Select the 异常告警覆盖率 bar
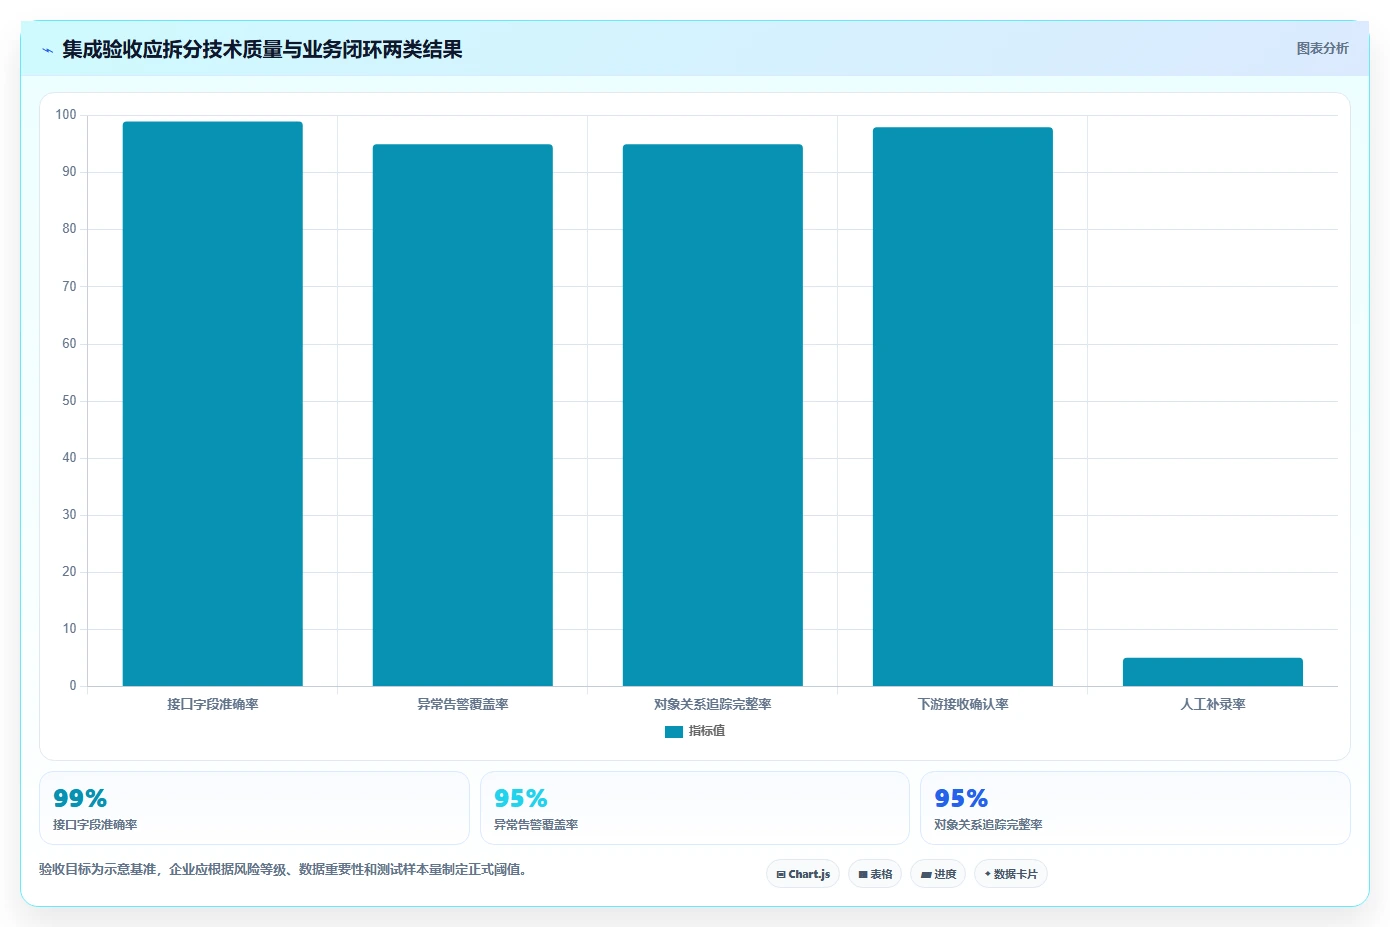Image resolution: width=1390 pixels, height=927 pixels. point(463,415)
